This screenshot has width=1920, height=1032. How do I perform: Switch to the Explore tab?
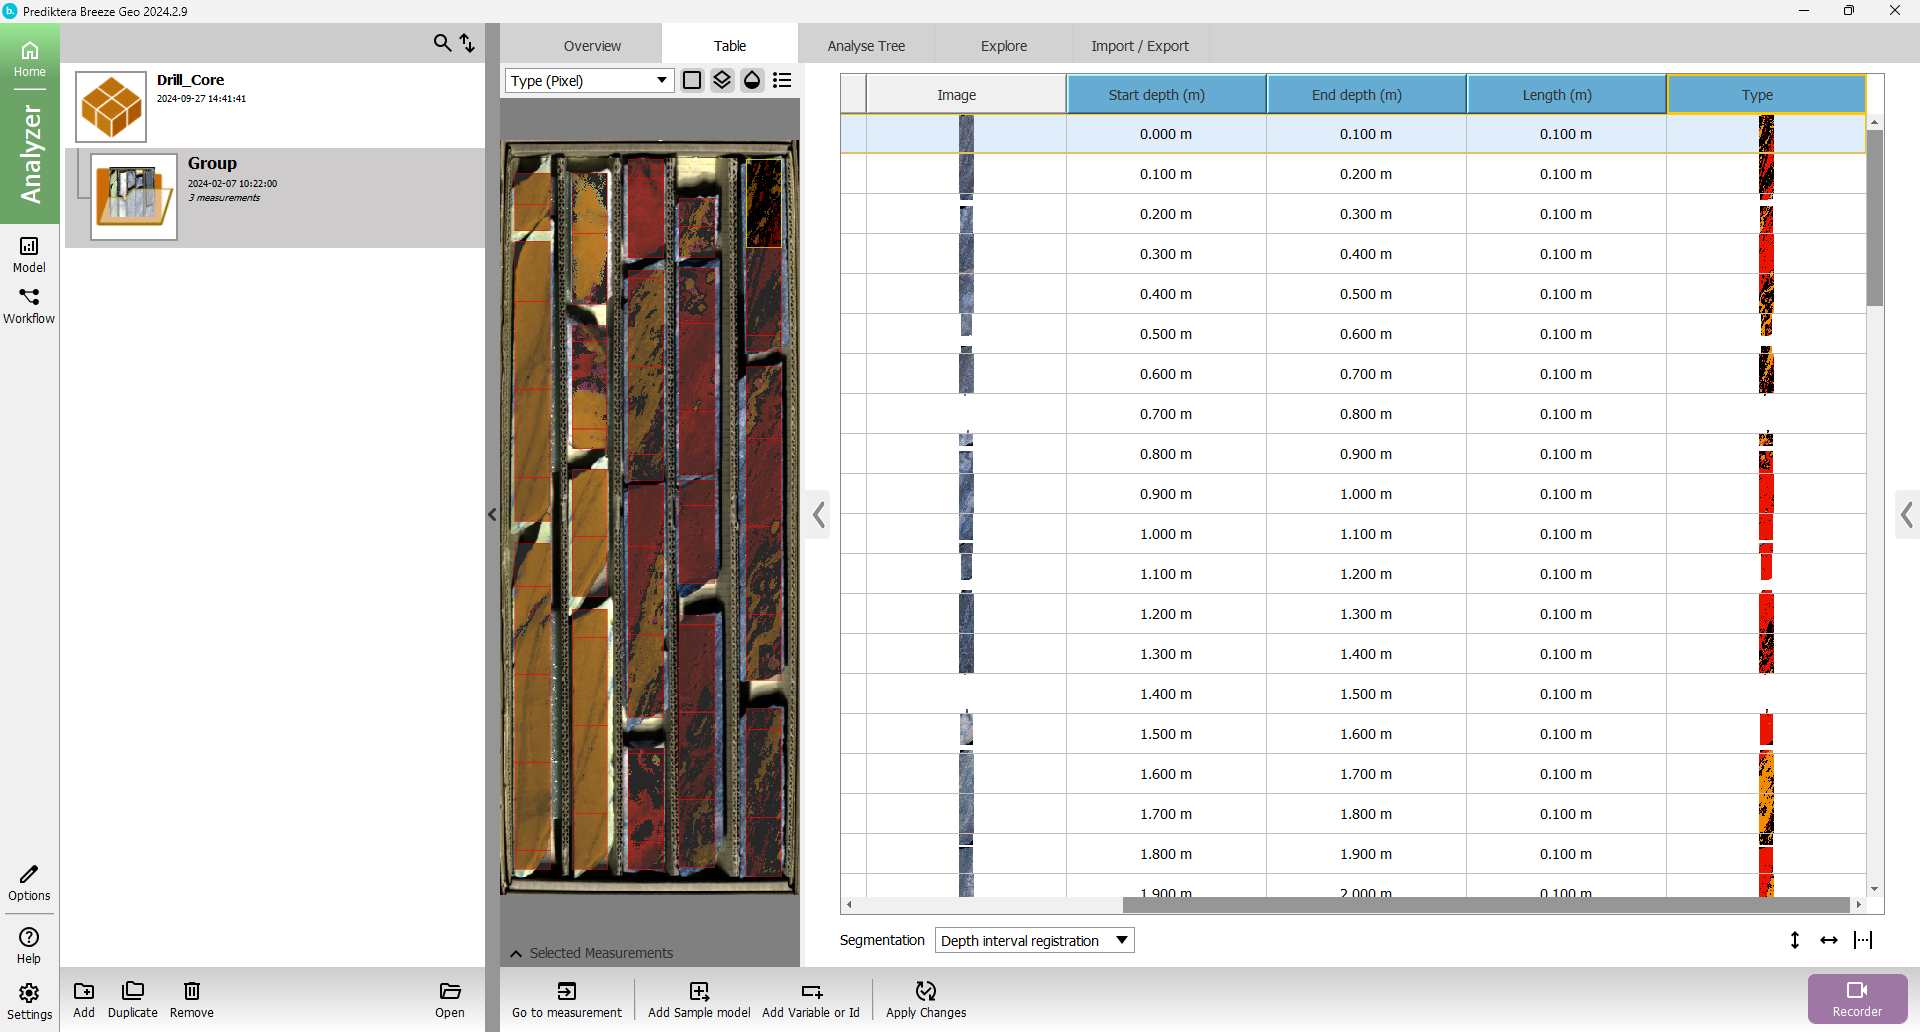pos(1003,46)
